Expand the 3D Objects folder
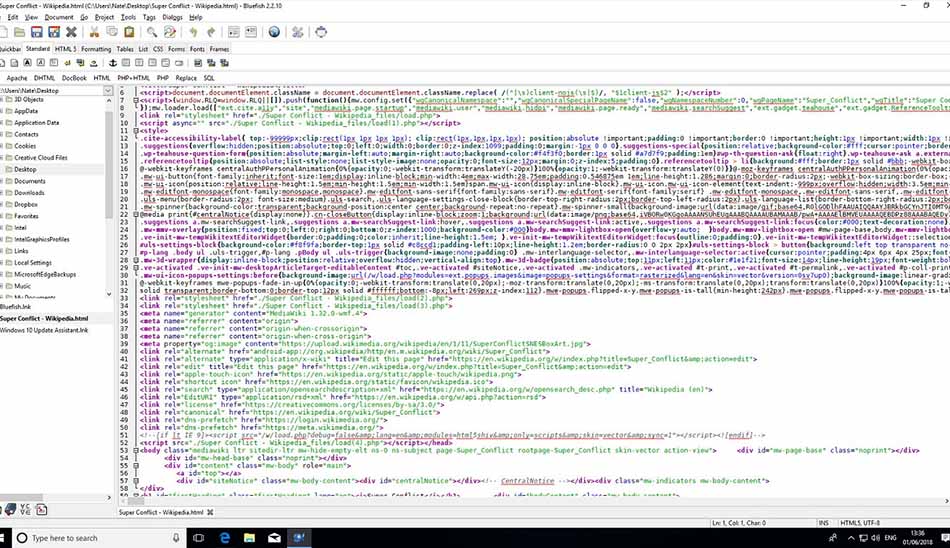 2,99
